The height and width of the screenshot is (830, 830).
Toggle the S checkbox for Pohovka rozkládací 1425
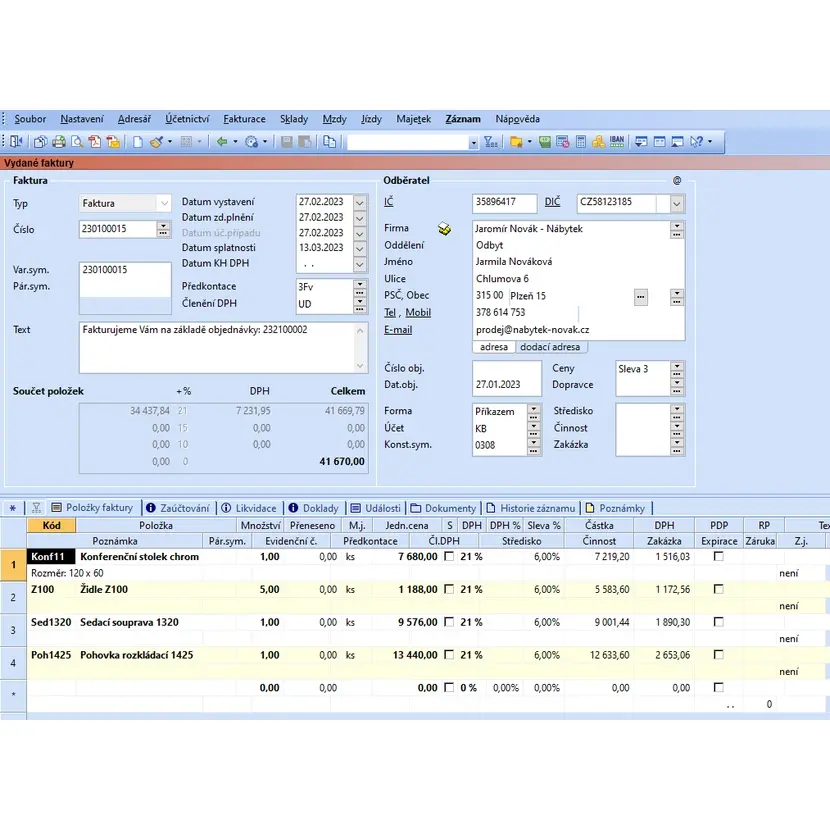point(449,655)
